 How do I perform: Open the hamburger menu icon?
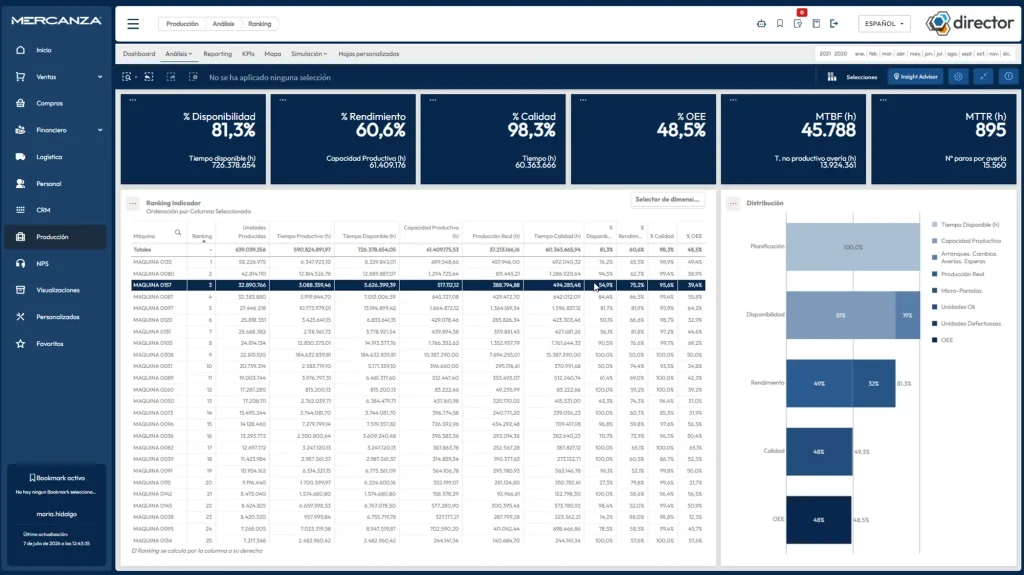pyautogui.click(x=133, y=24)
